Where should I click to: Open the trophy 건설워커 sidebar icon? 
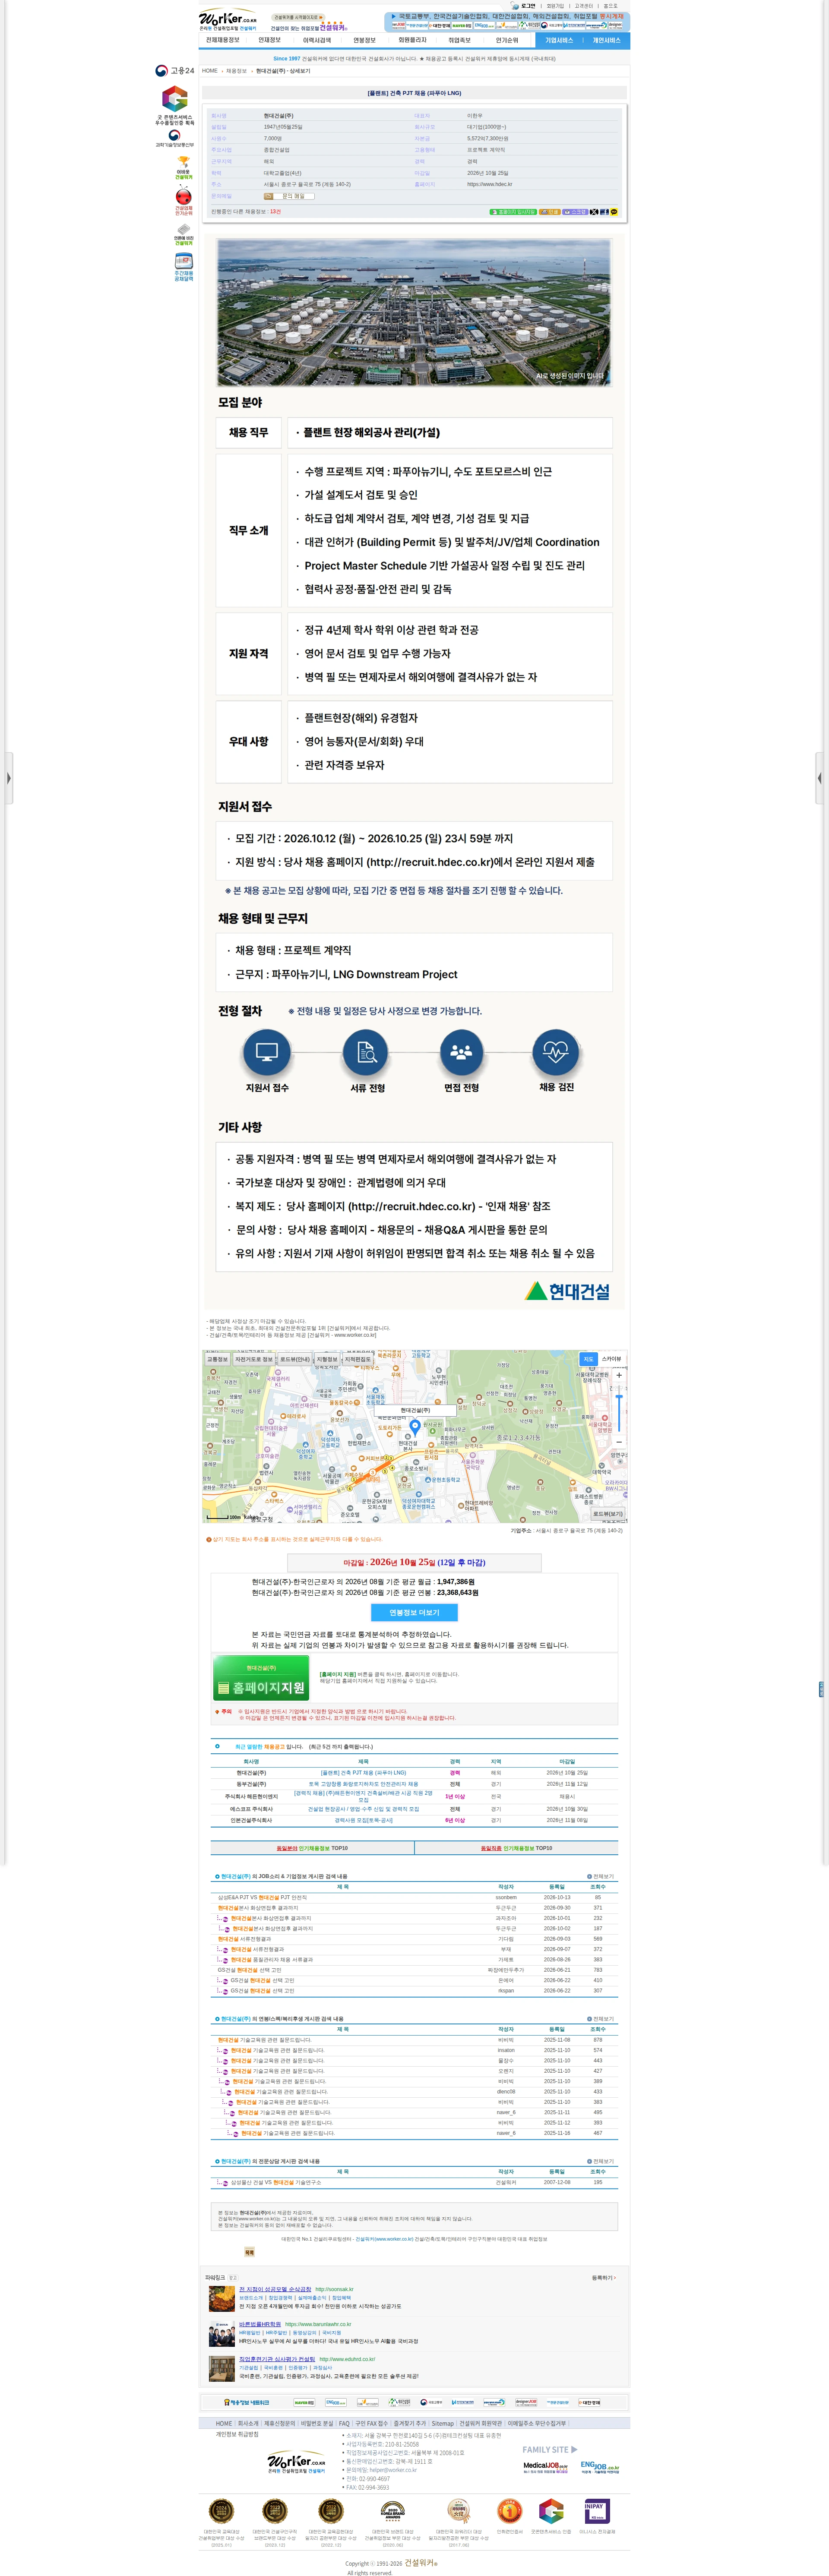(x=184, y=167)
